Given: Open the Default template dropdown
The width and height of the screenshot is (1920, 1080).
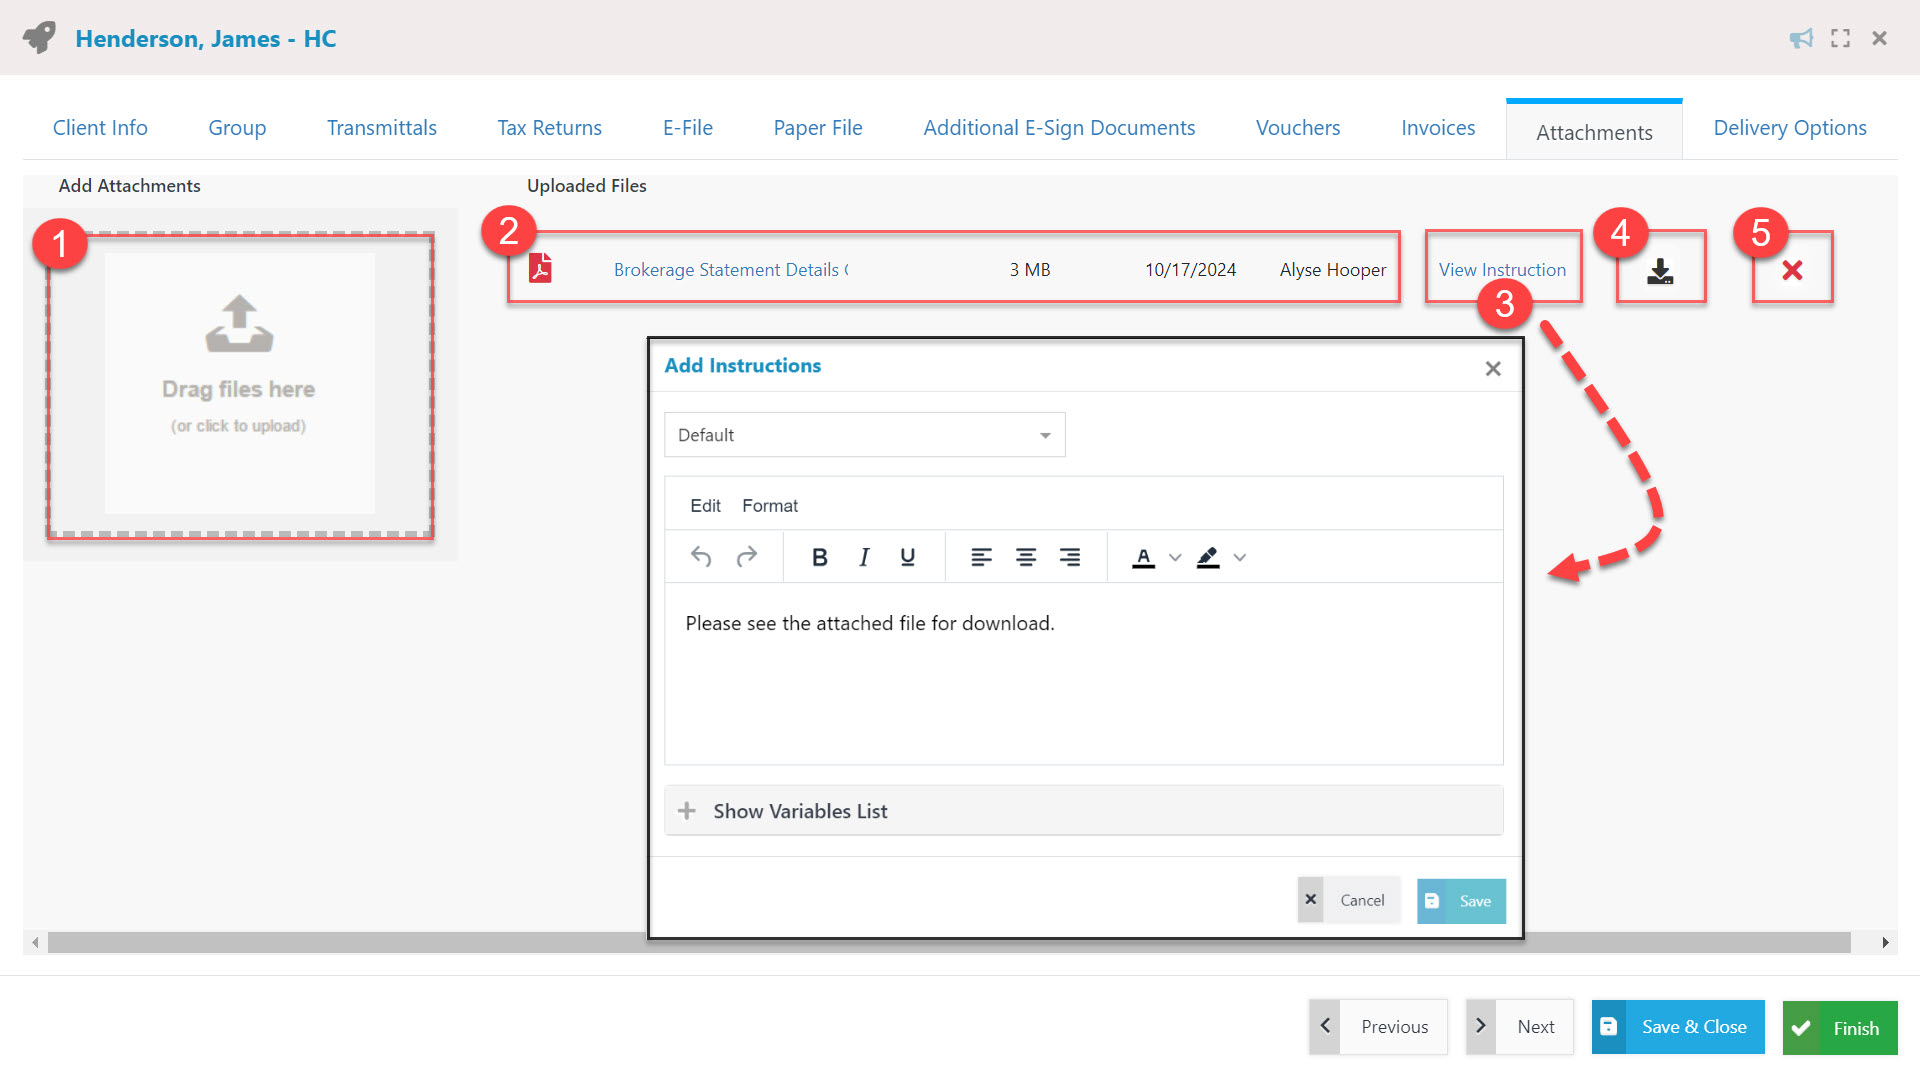Looking at the screenshot, I should pyautogui.click(x=864, y=435).
